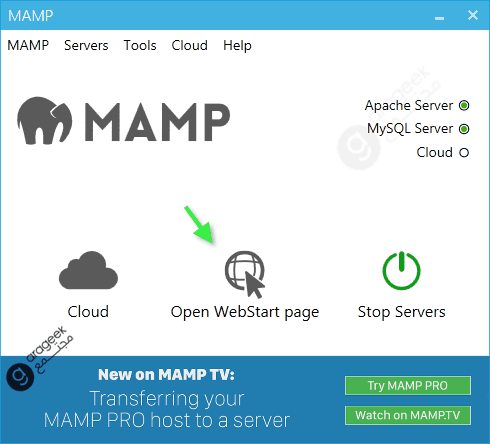The image size is (490, 444).
Task: Click the MAMP elephant logo
Action: pyautogui.click(x=44, y=121)
